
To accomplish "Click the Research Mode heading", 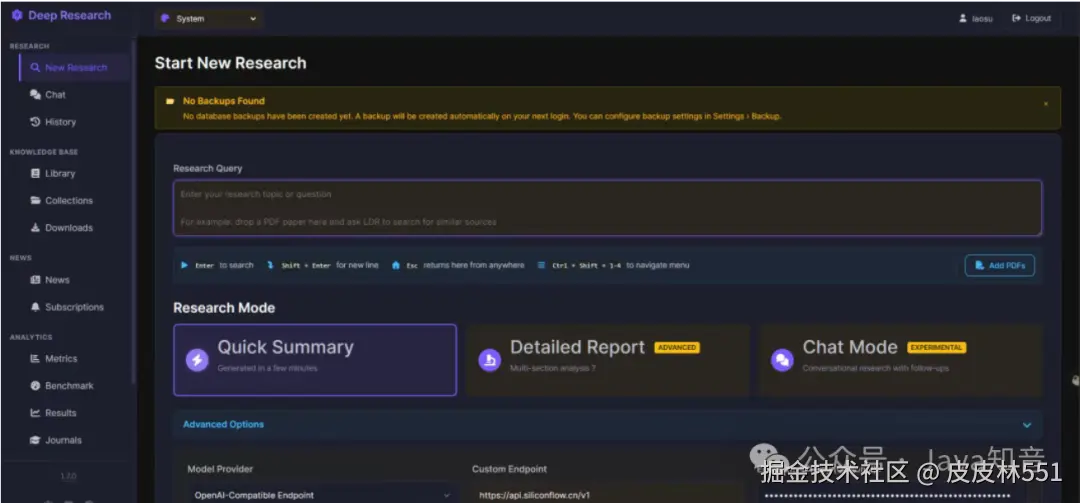I will point(224,308).
